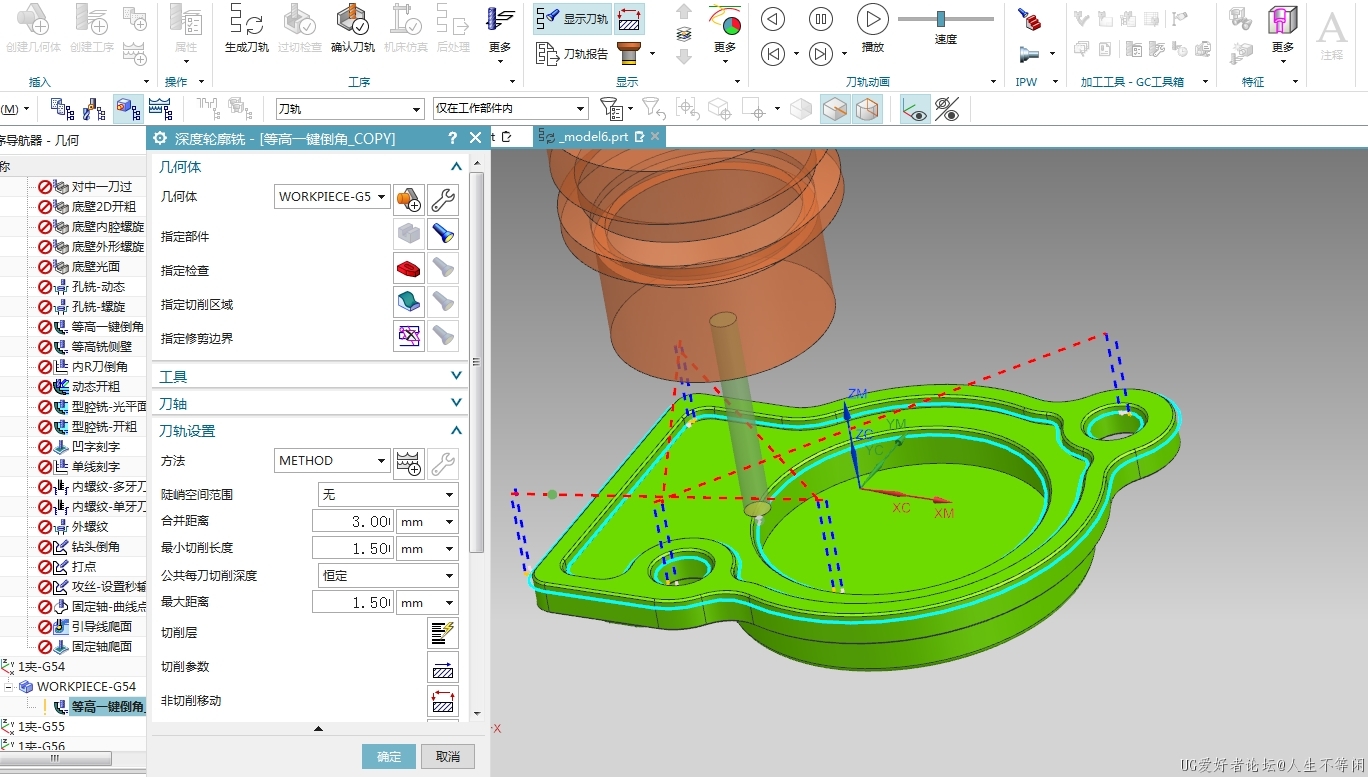This screenshot has height=777, width=1368.
Task: Select 1夹-G55 node in navigator
Action: pyautogui.click(x=41, y=727)
